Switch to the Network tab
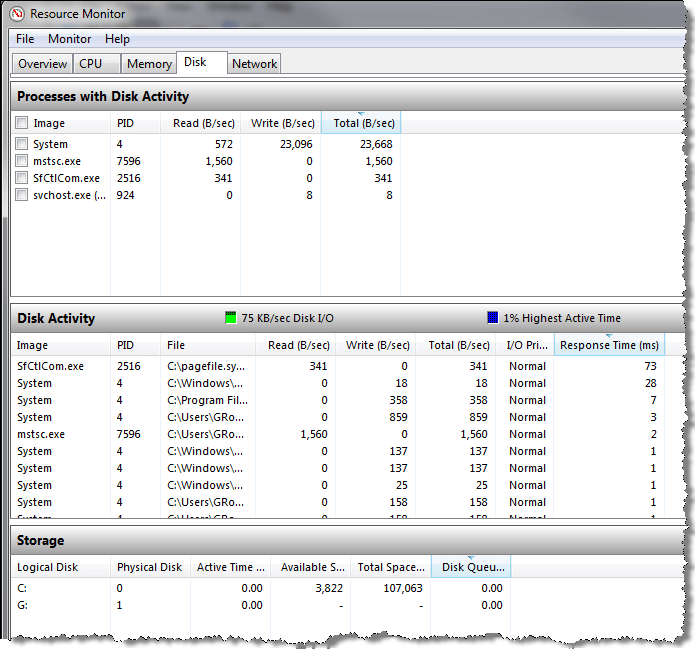This screenshot has width=695, height=649. coord(254,64)
